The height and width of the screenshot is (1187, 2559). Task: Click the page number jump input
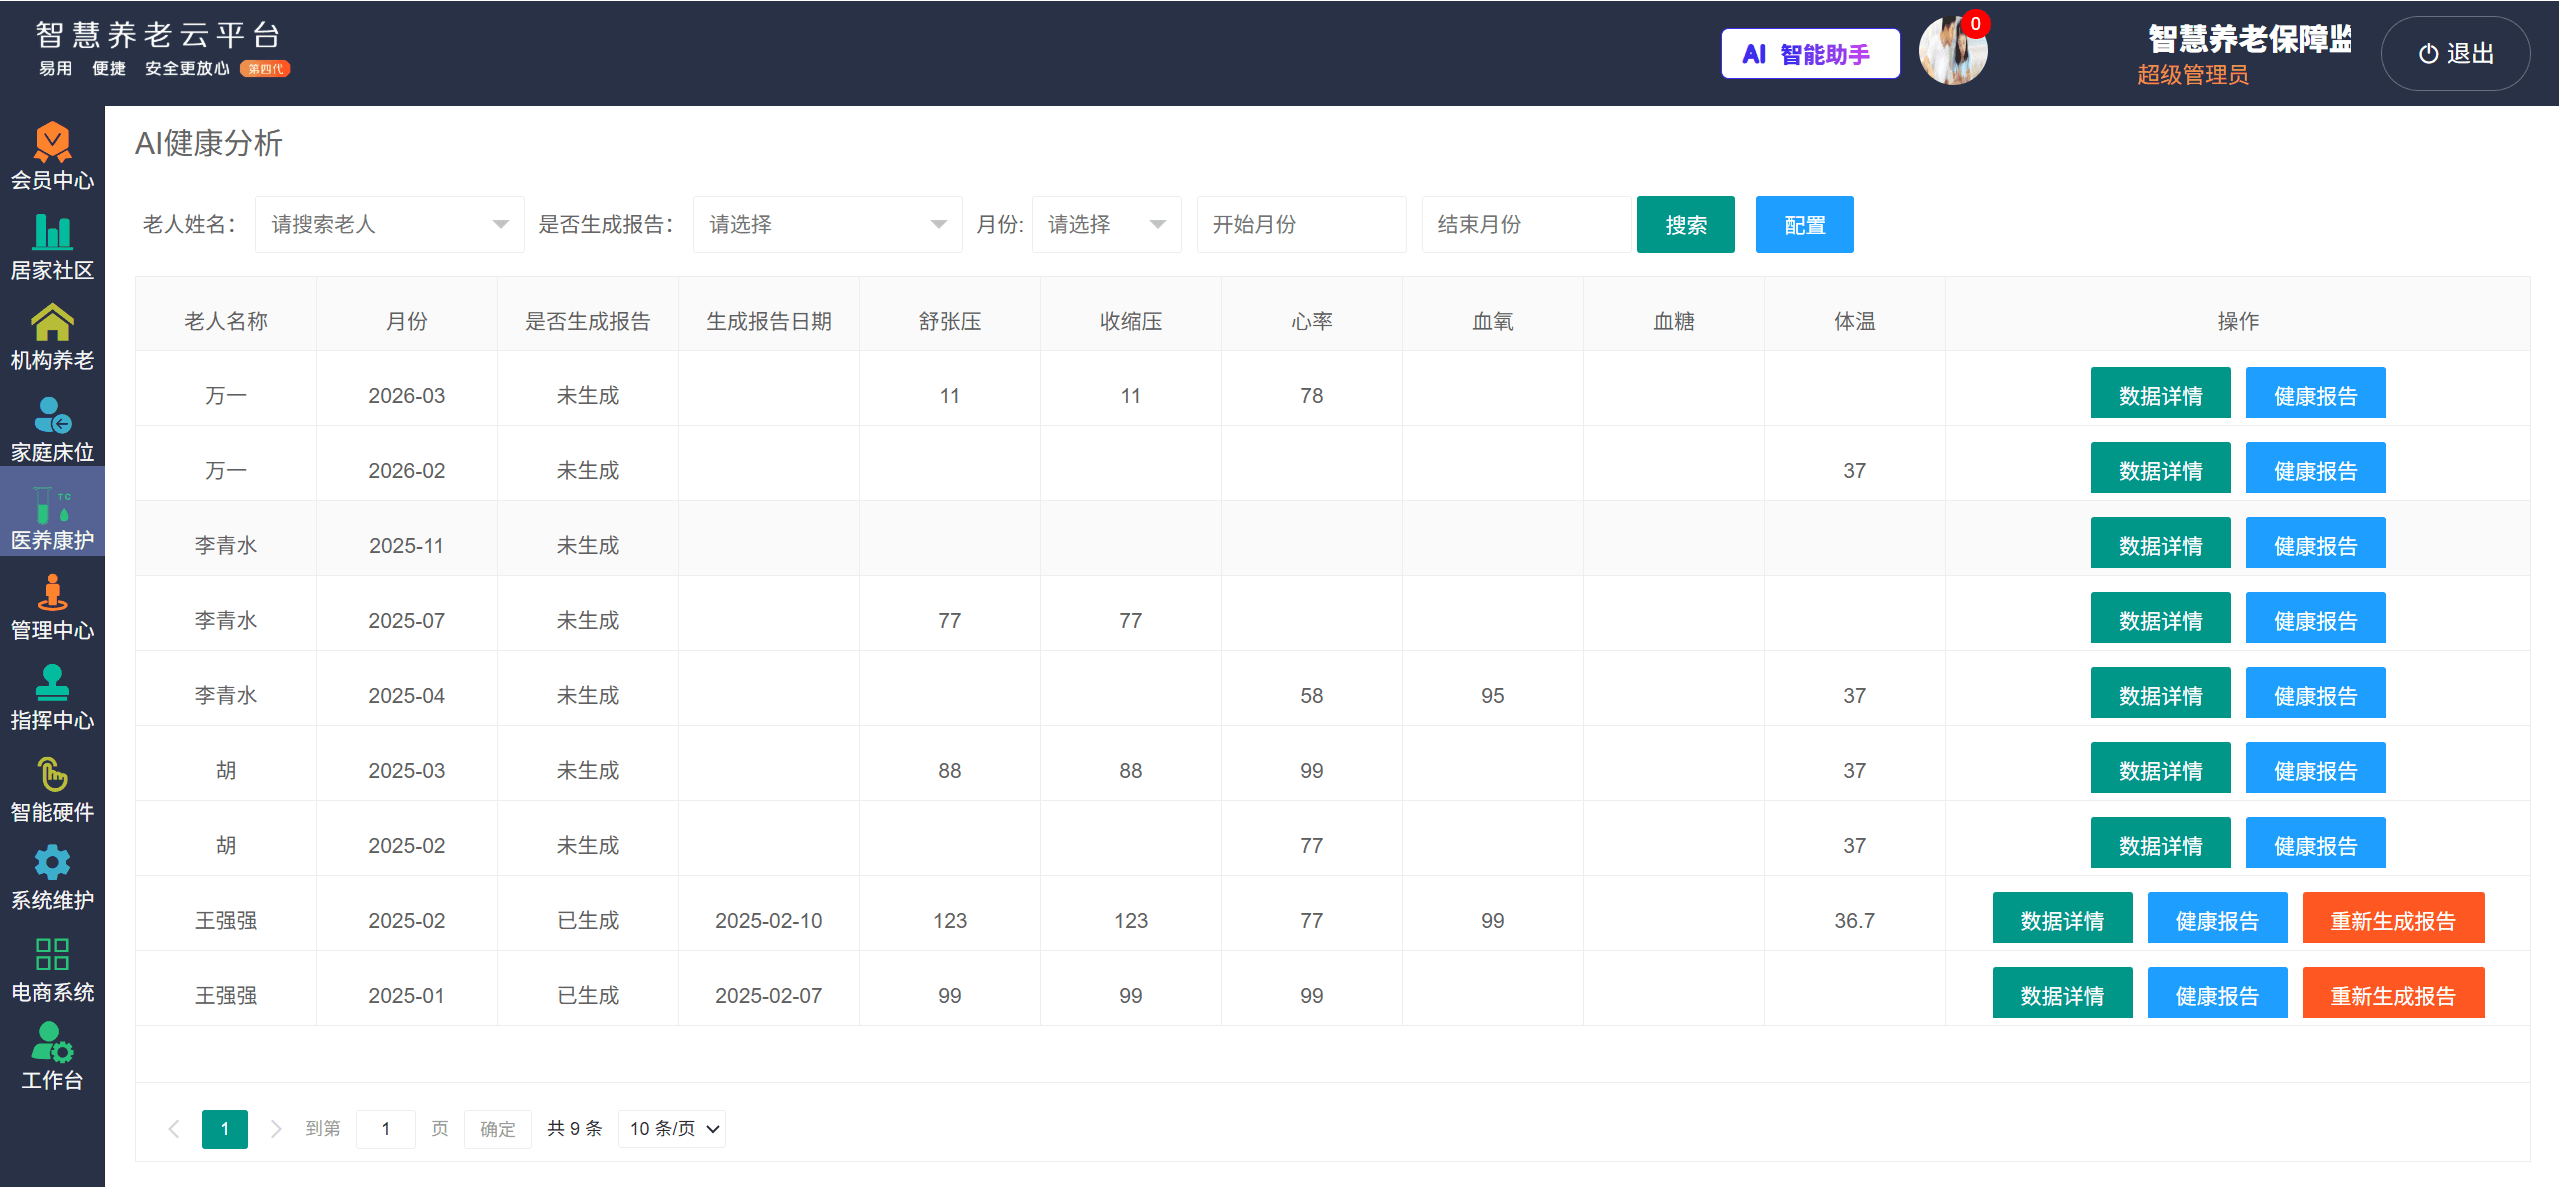(386, 1129)
